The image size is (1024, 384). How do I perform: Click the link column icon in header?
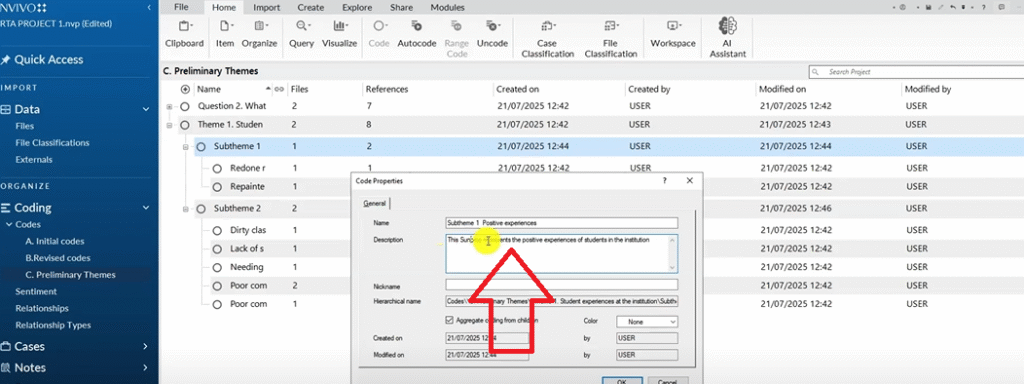click(280, 89)
